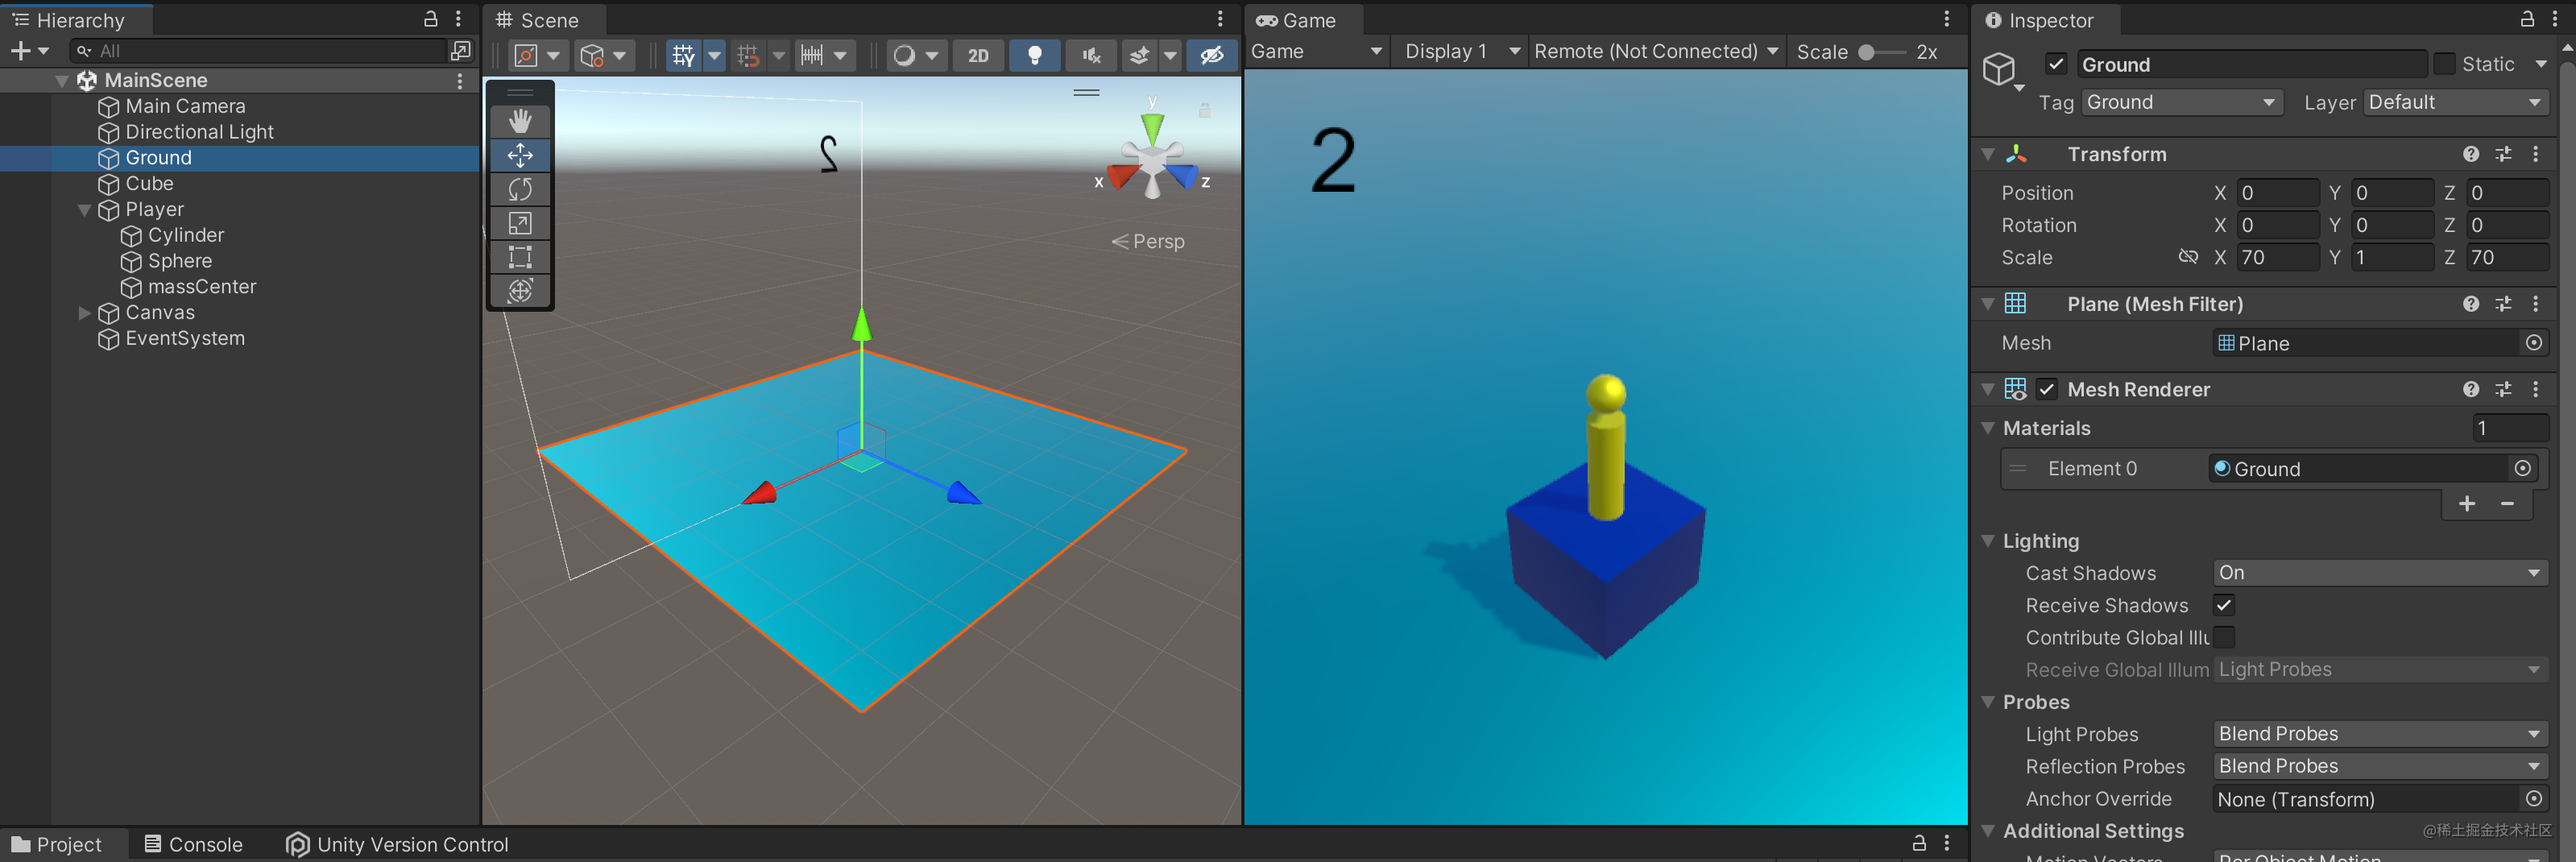This screenshot has width=2576, height=862.
Task: Click the tool handle pivot icon
Action: click(x=526, y=55)
